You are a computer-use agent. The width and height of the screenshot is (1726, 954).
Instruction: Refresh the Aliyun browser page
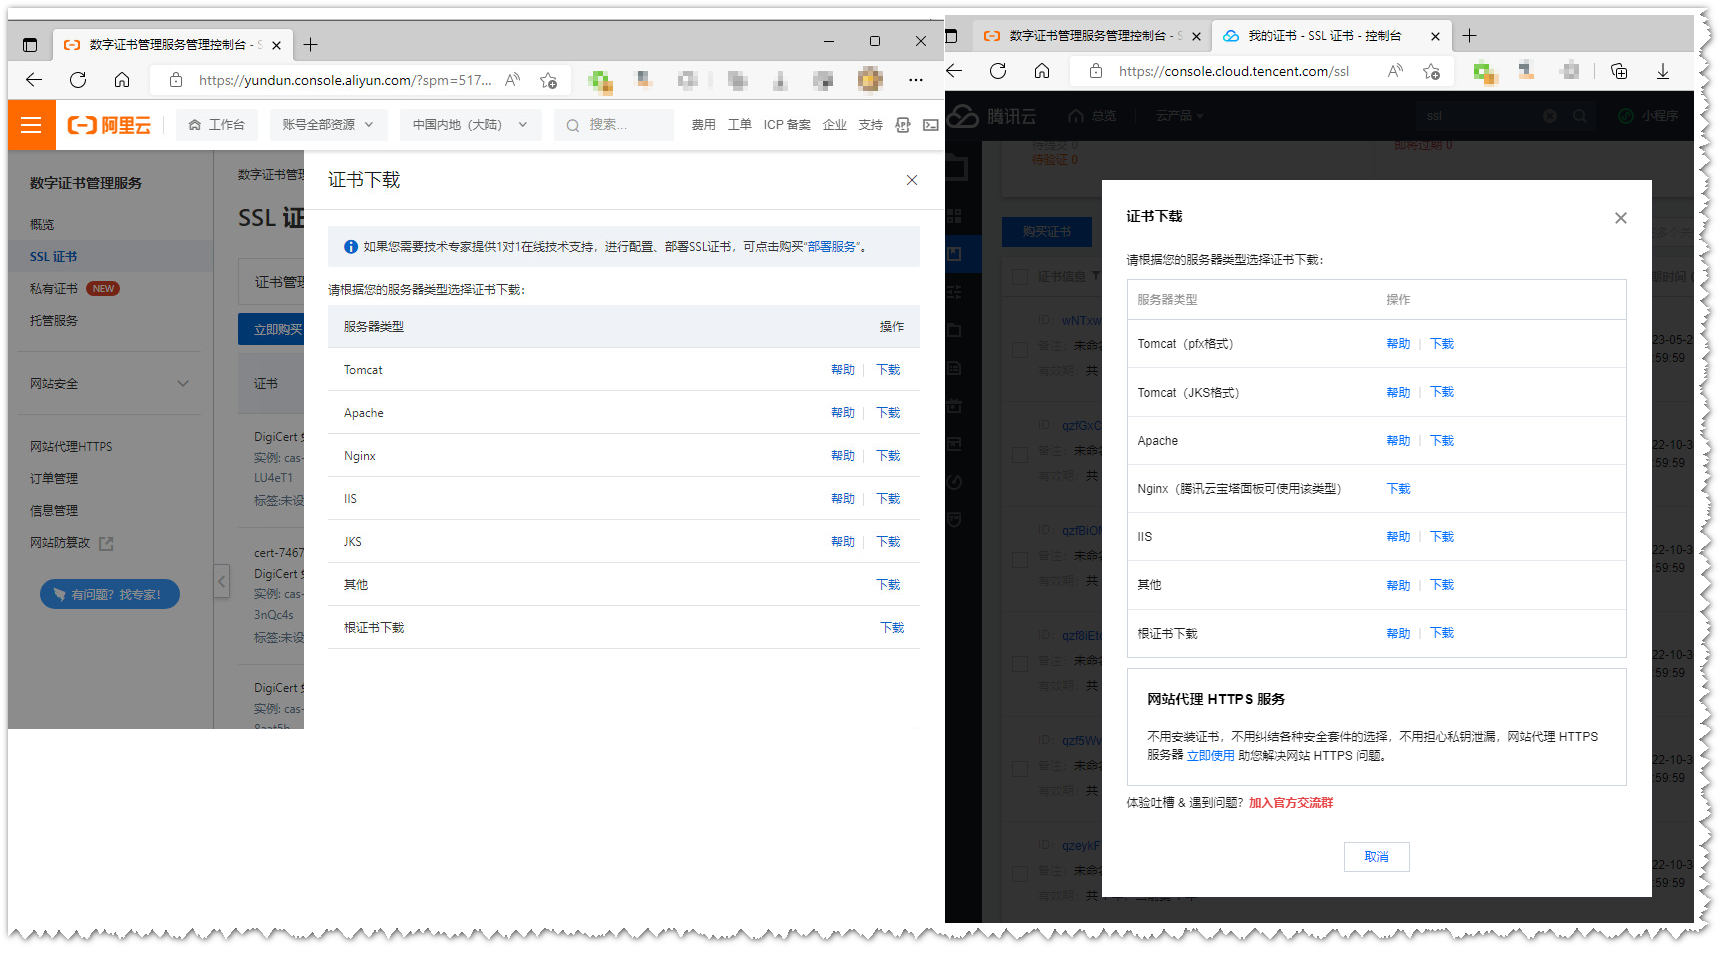point(78,80)
